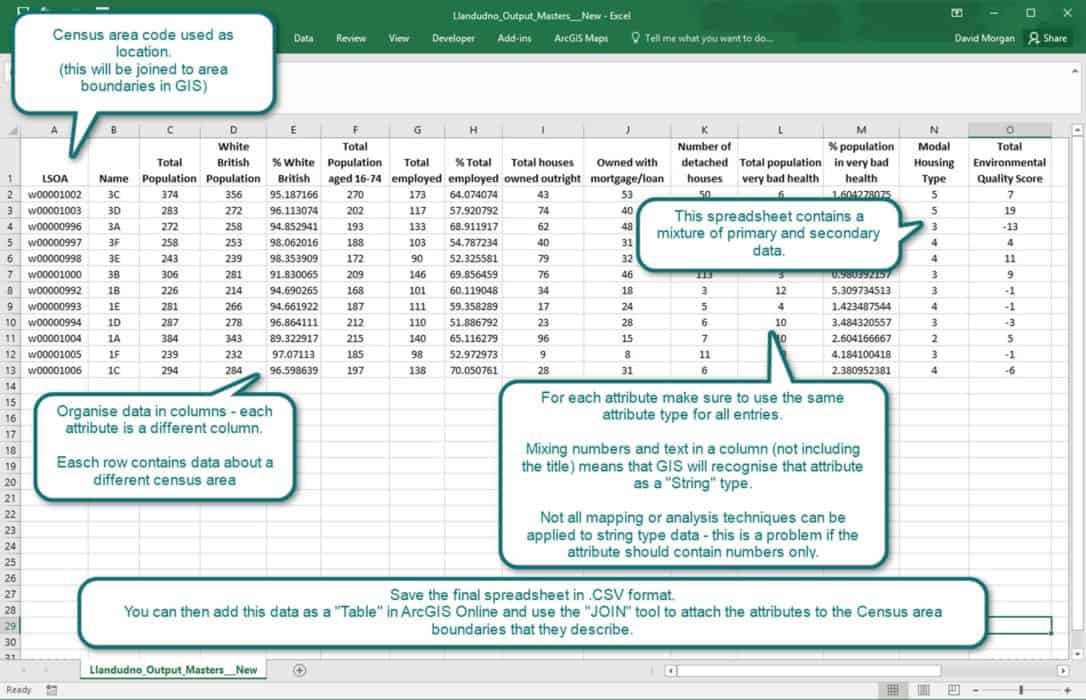Image resolution: width=1086 pixels, height=700 pixels.
Task: Select the Llandudno_Output_Masters__New sheet tab
Action: coord(172,669)
